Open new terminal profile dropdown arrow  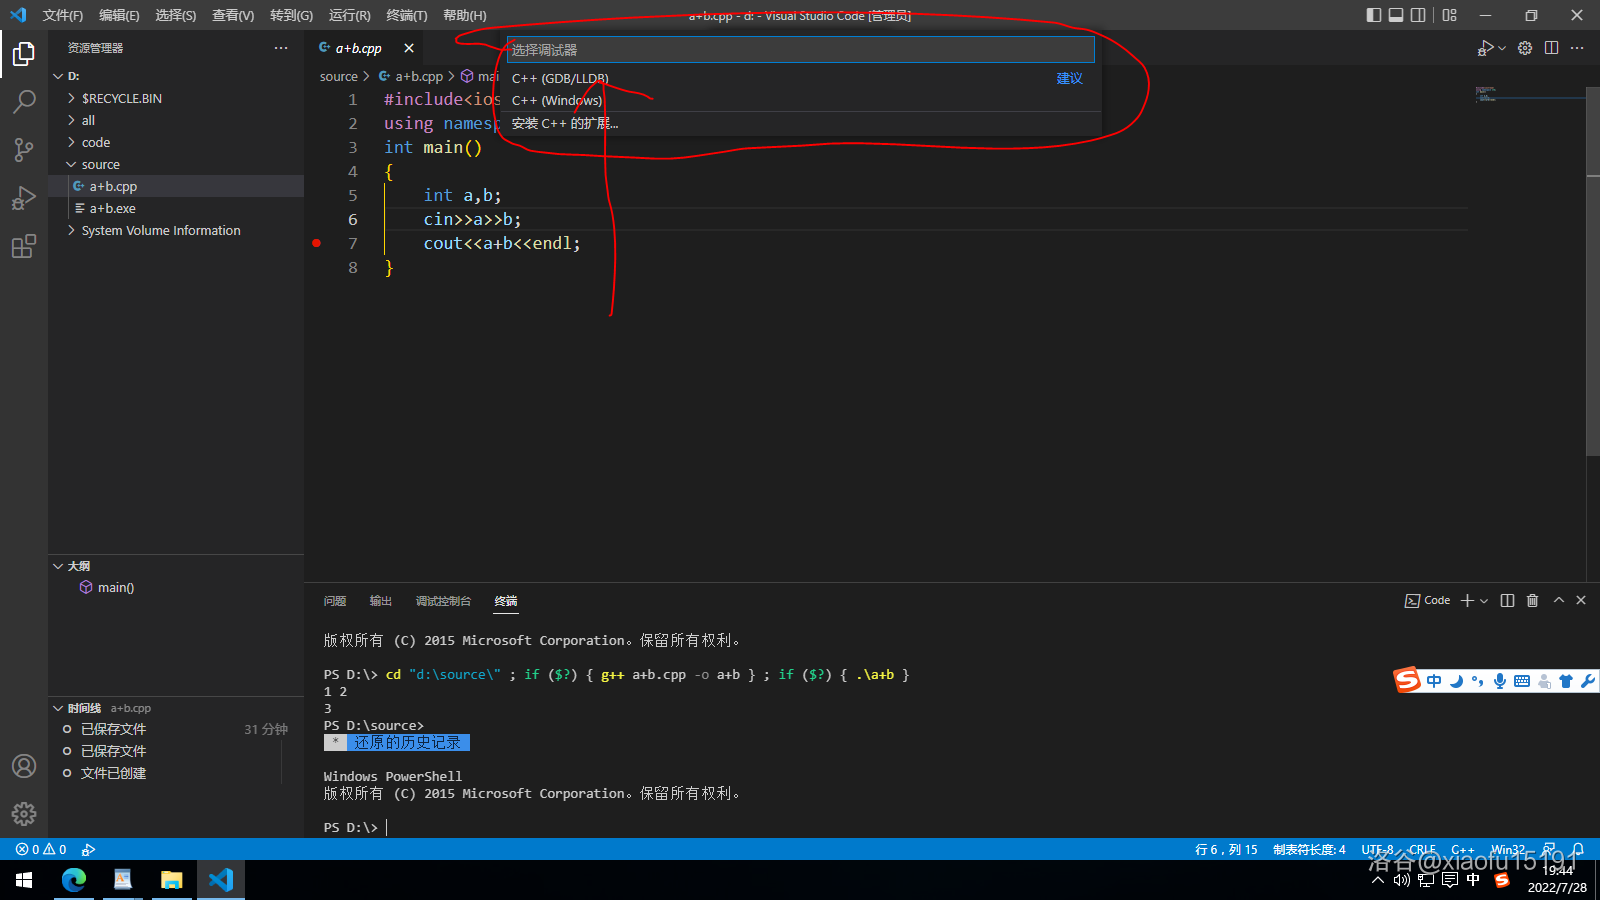(x=1484, y=600)
